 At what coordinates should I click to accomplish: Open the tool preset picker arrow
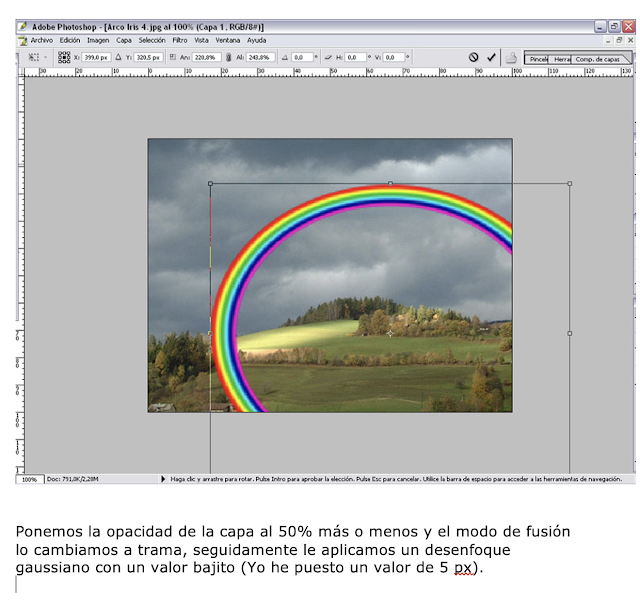tap(46, 58)
